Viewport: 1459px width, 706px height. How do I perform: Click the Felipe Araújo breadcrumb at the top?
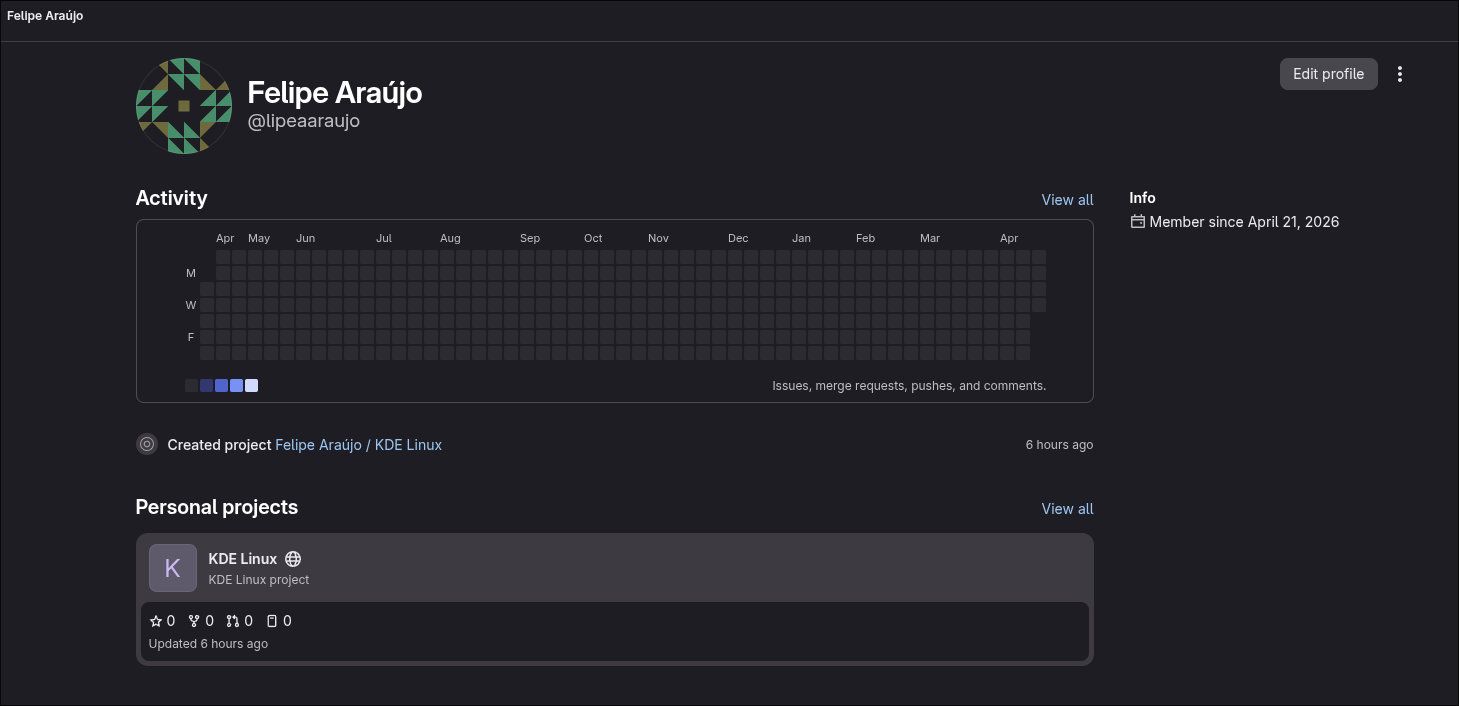click(x=44, y=16)
